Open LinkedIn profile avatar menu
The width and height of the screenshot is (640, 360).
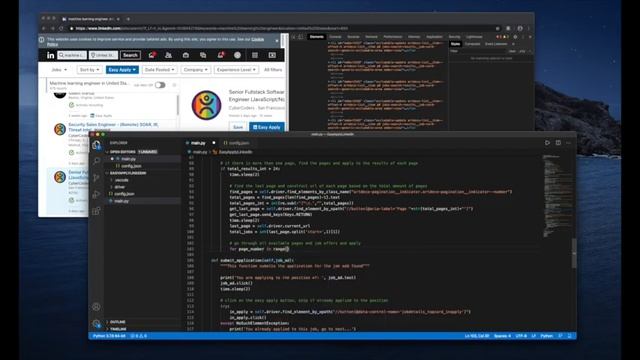237,55
